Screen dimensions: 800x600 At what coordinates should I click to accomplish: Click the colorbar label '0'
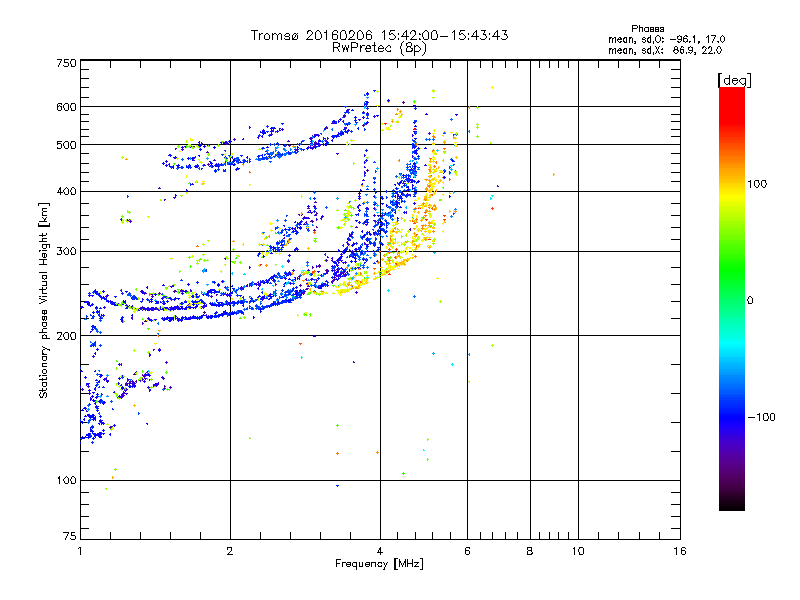[x=750, y=301]
